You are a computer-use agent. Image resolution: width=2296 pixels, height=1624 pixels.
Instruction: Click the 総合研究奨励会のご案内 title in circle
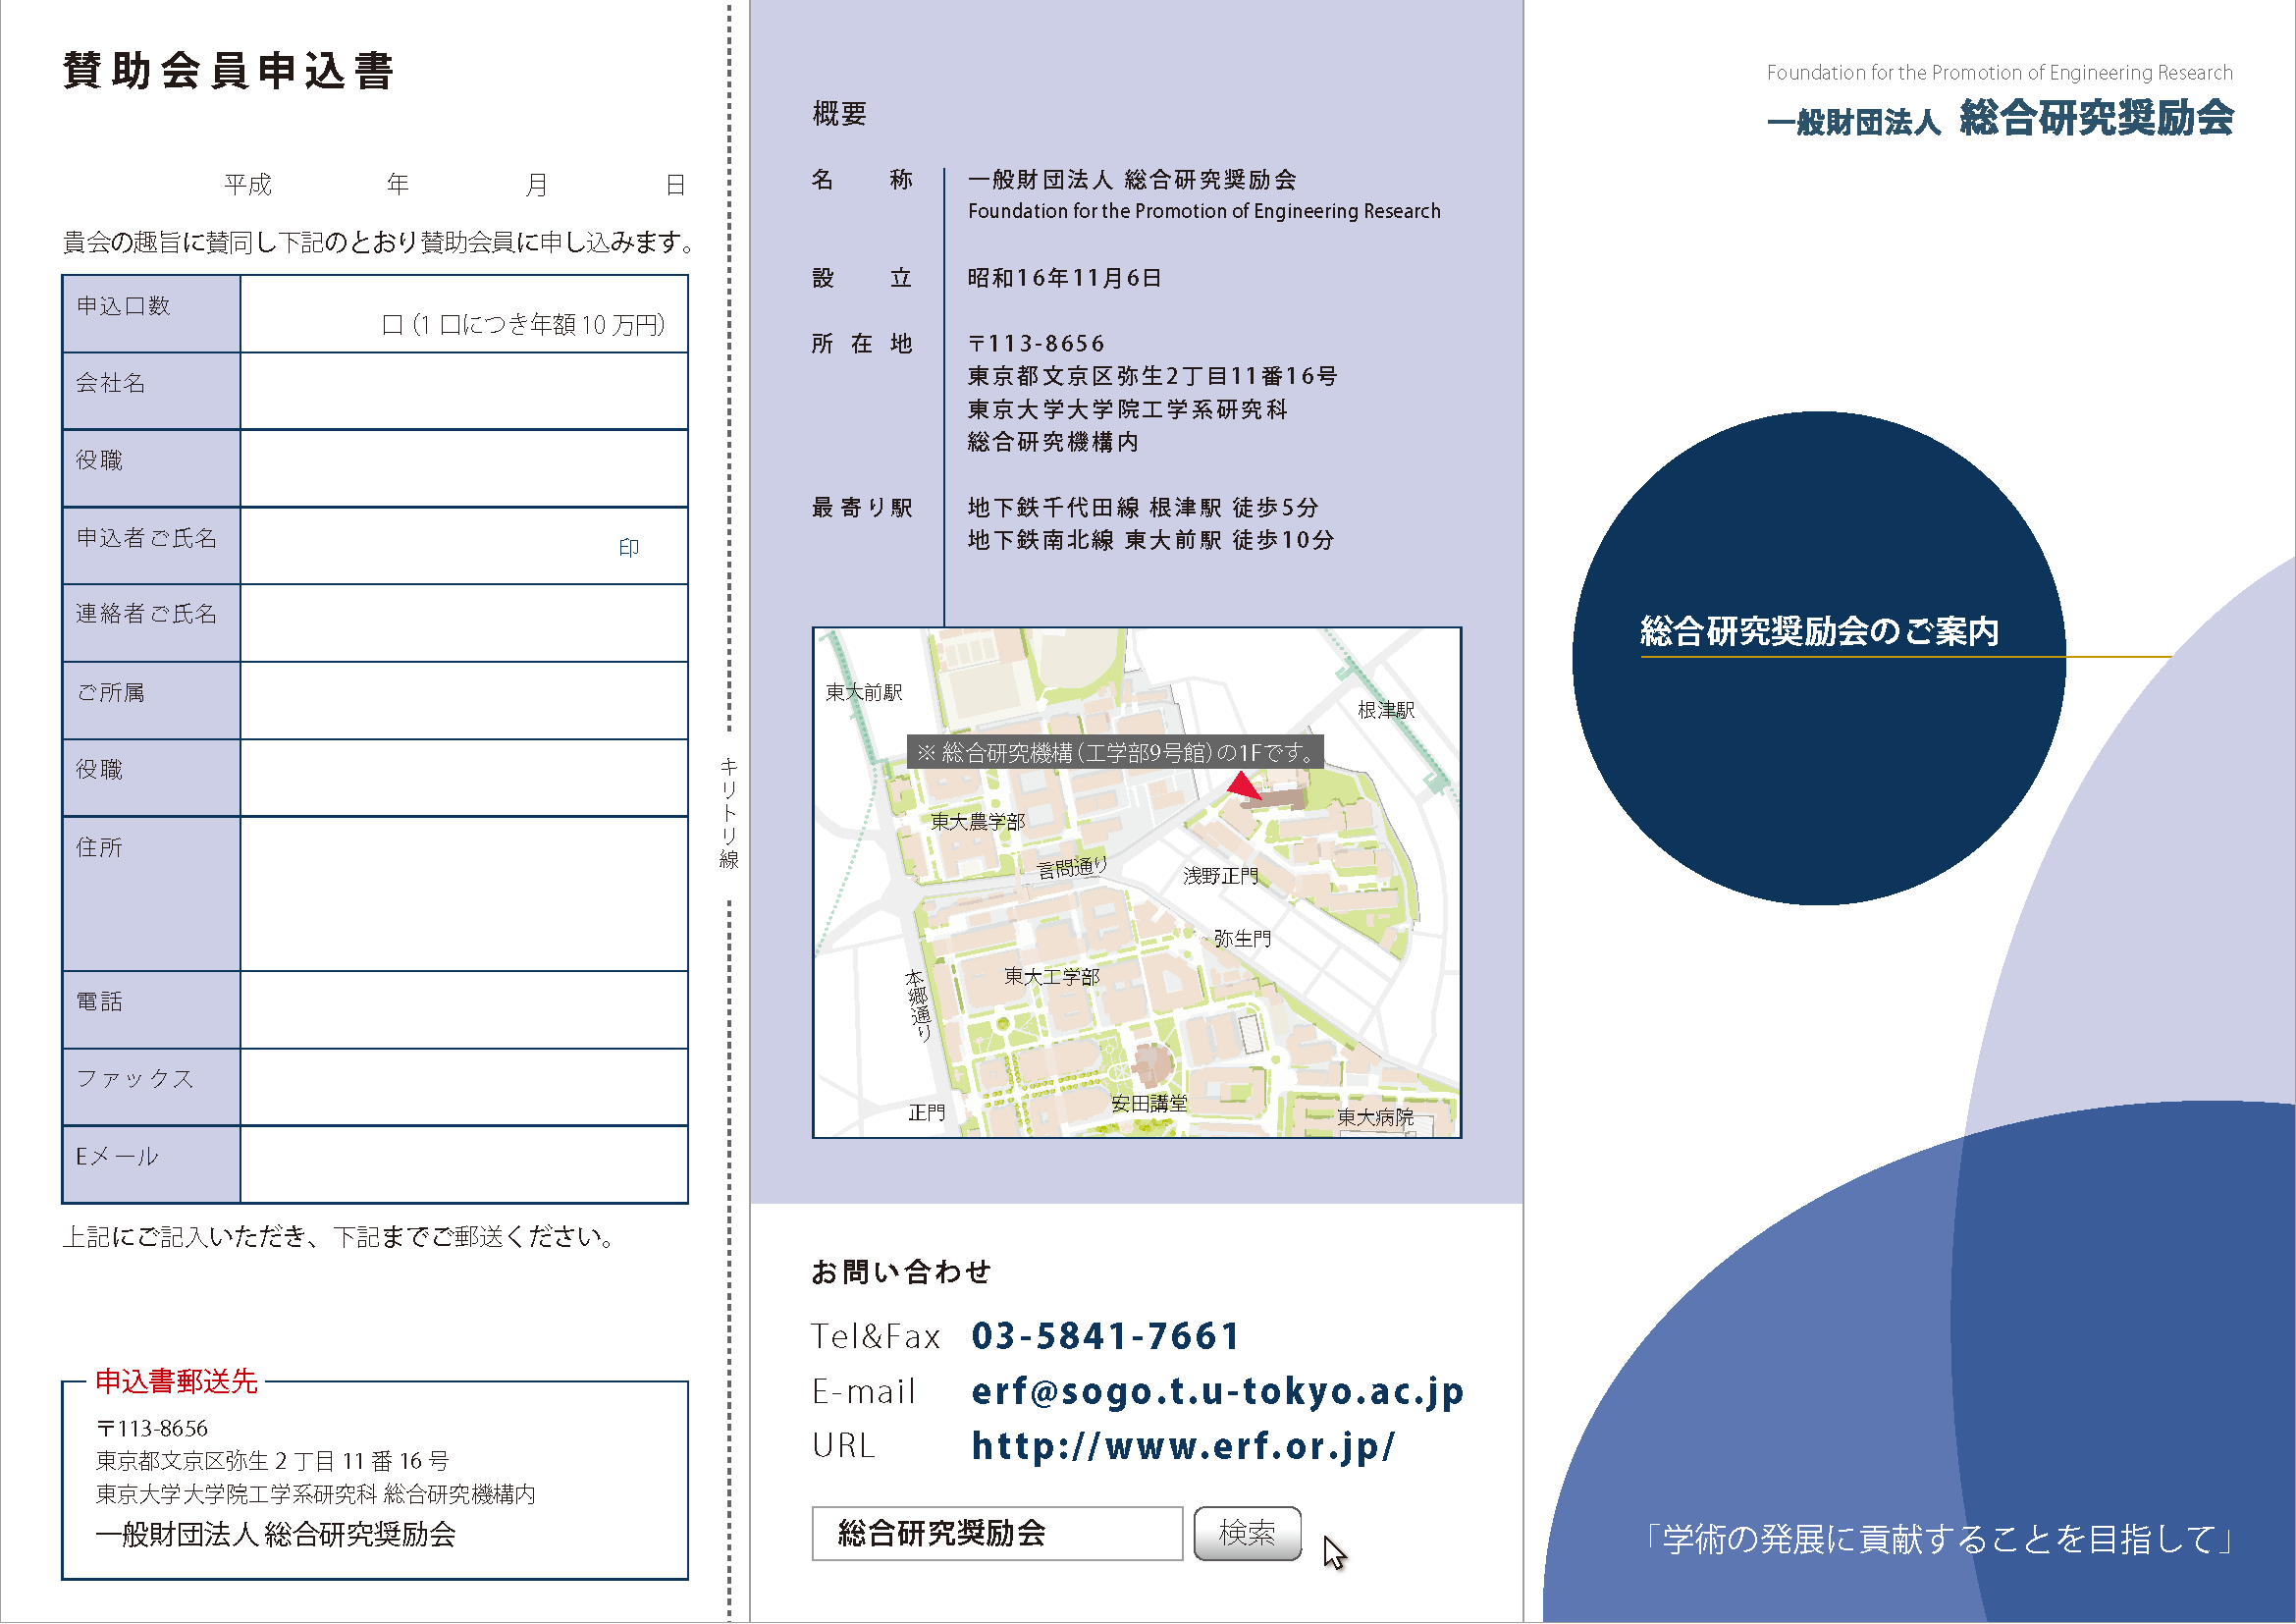(x=1819, y=631)
